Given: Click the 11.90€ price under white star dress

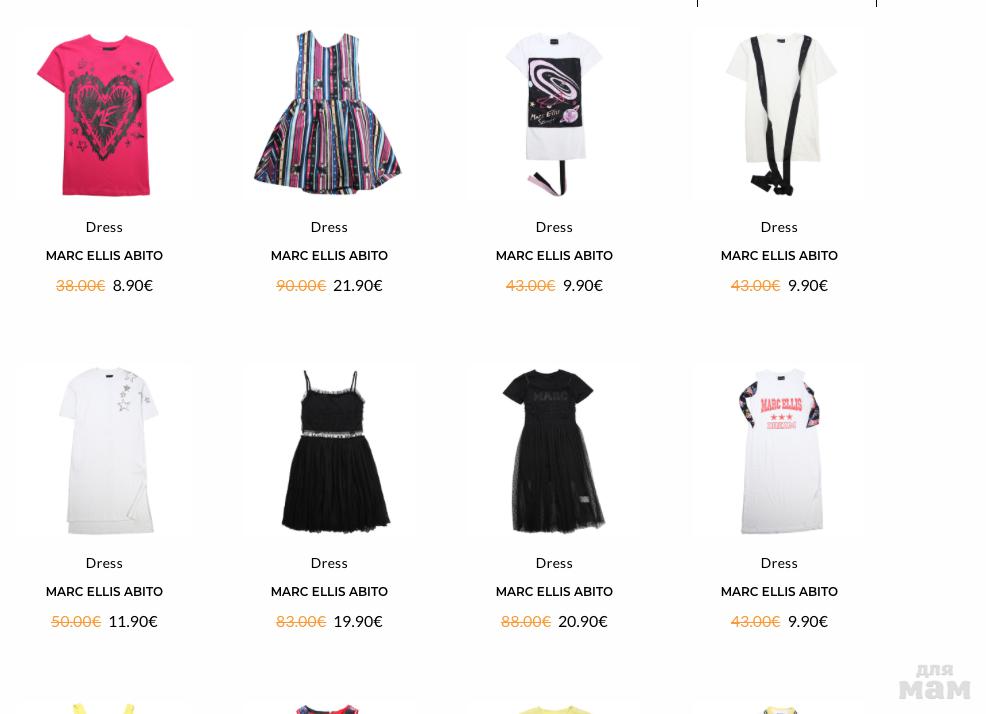Looking at the screenshot, I should (x=133, y=622).
